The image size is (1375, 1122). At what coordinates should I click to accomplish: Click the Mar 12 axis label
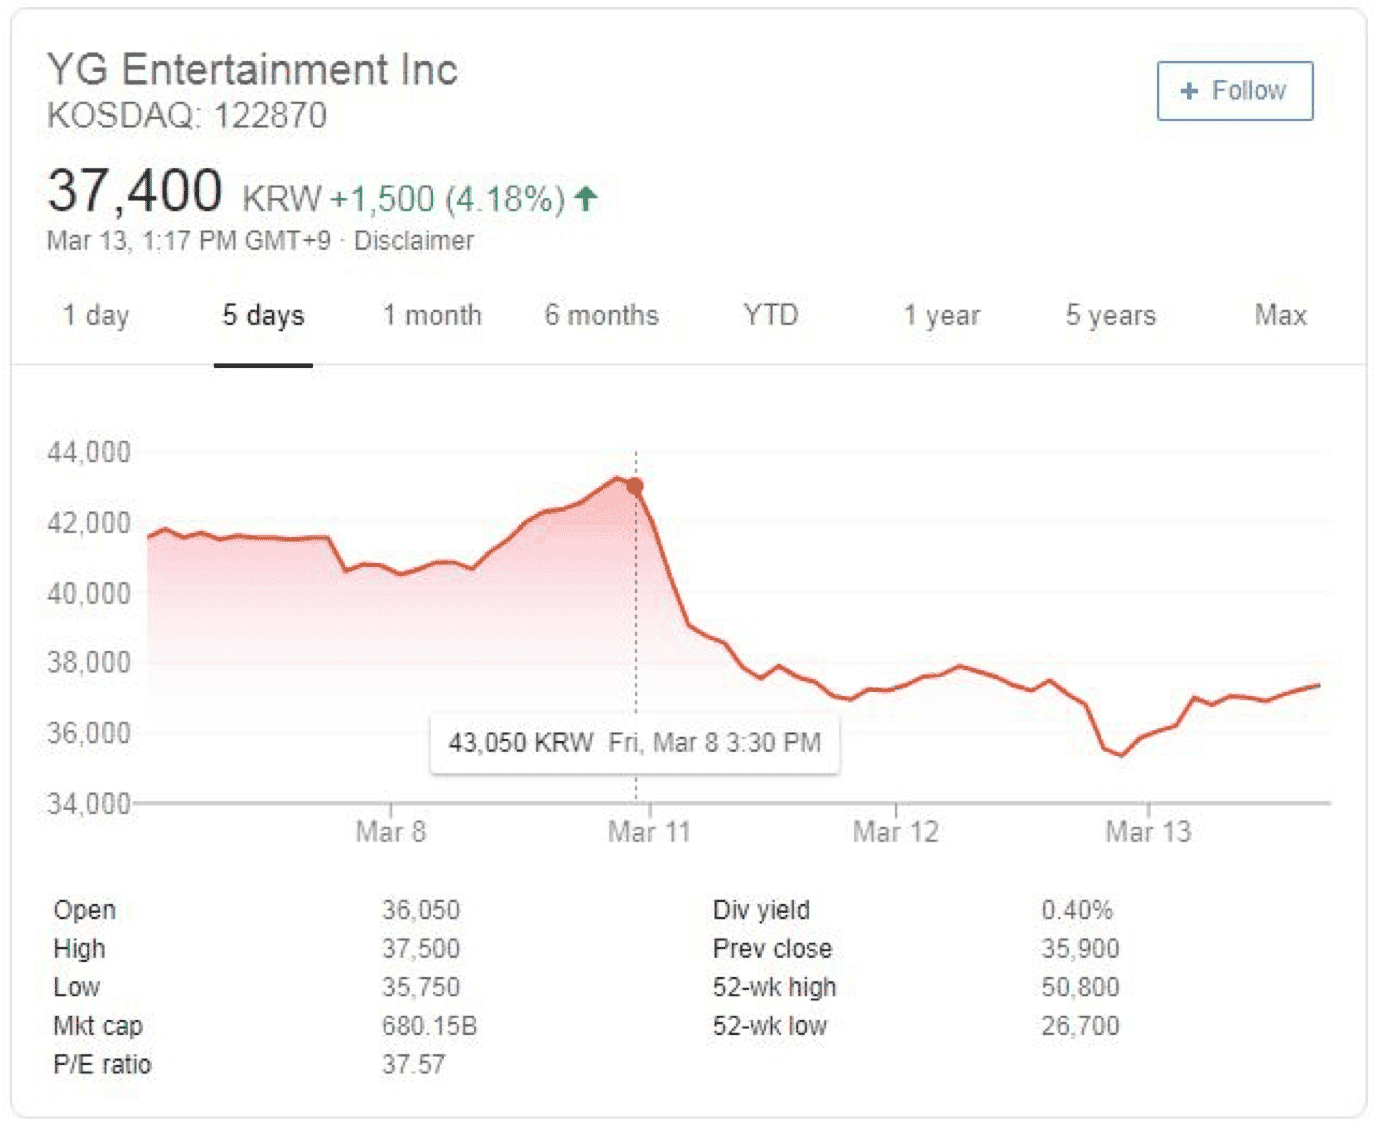896,832
